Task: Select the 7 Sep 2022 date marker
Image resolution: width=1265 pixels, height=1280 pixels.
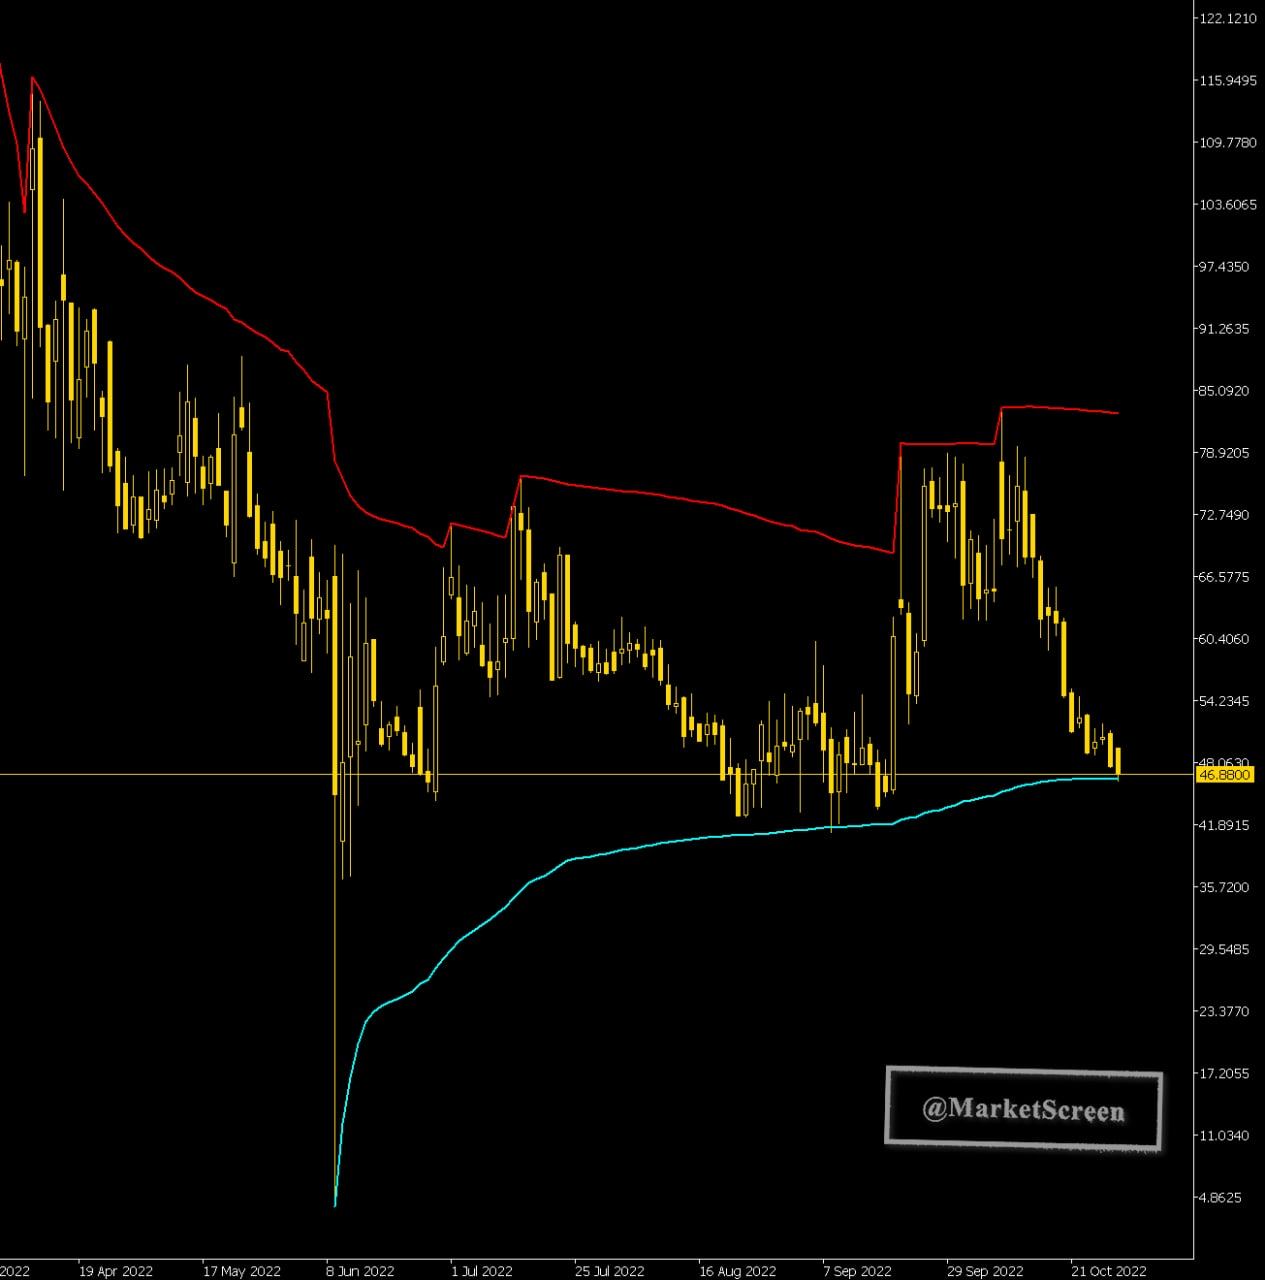Action: [x=857, y=1271]
